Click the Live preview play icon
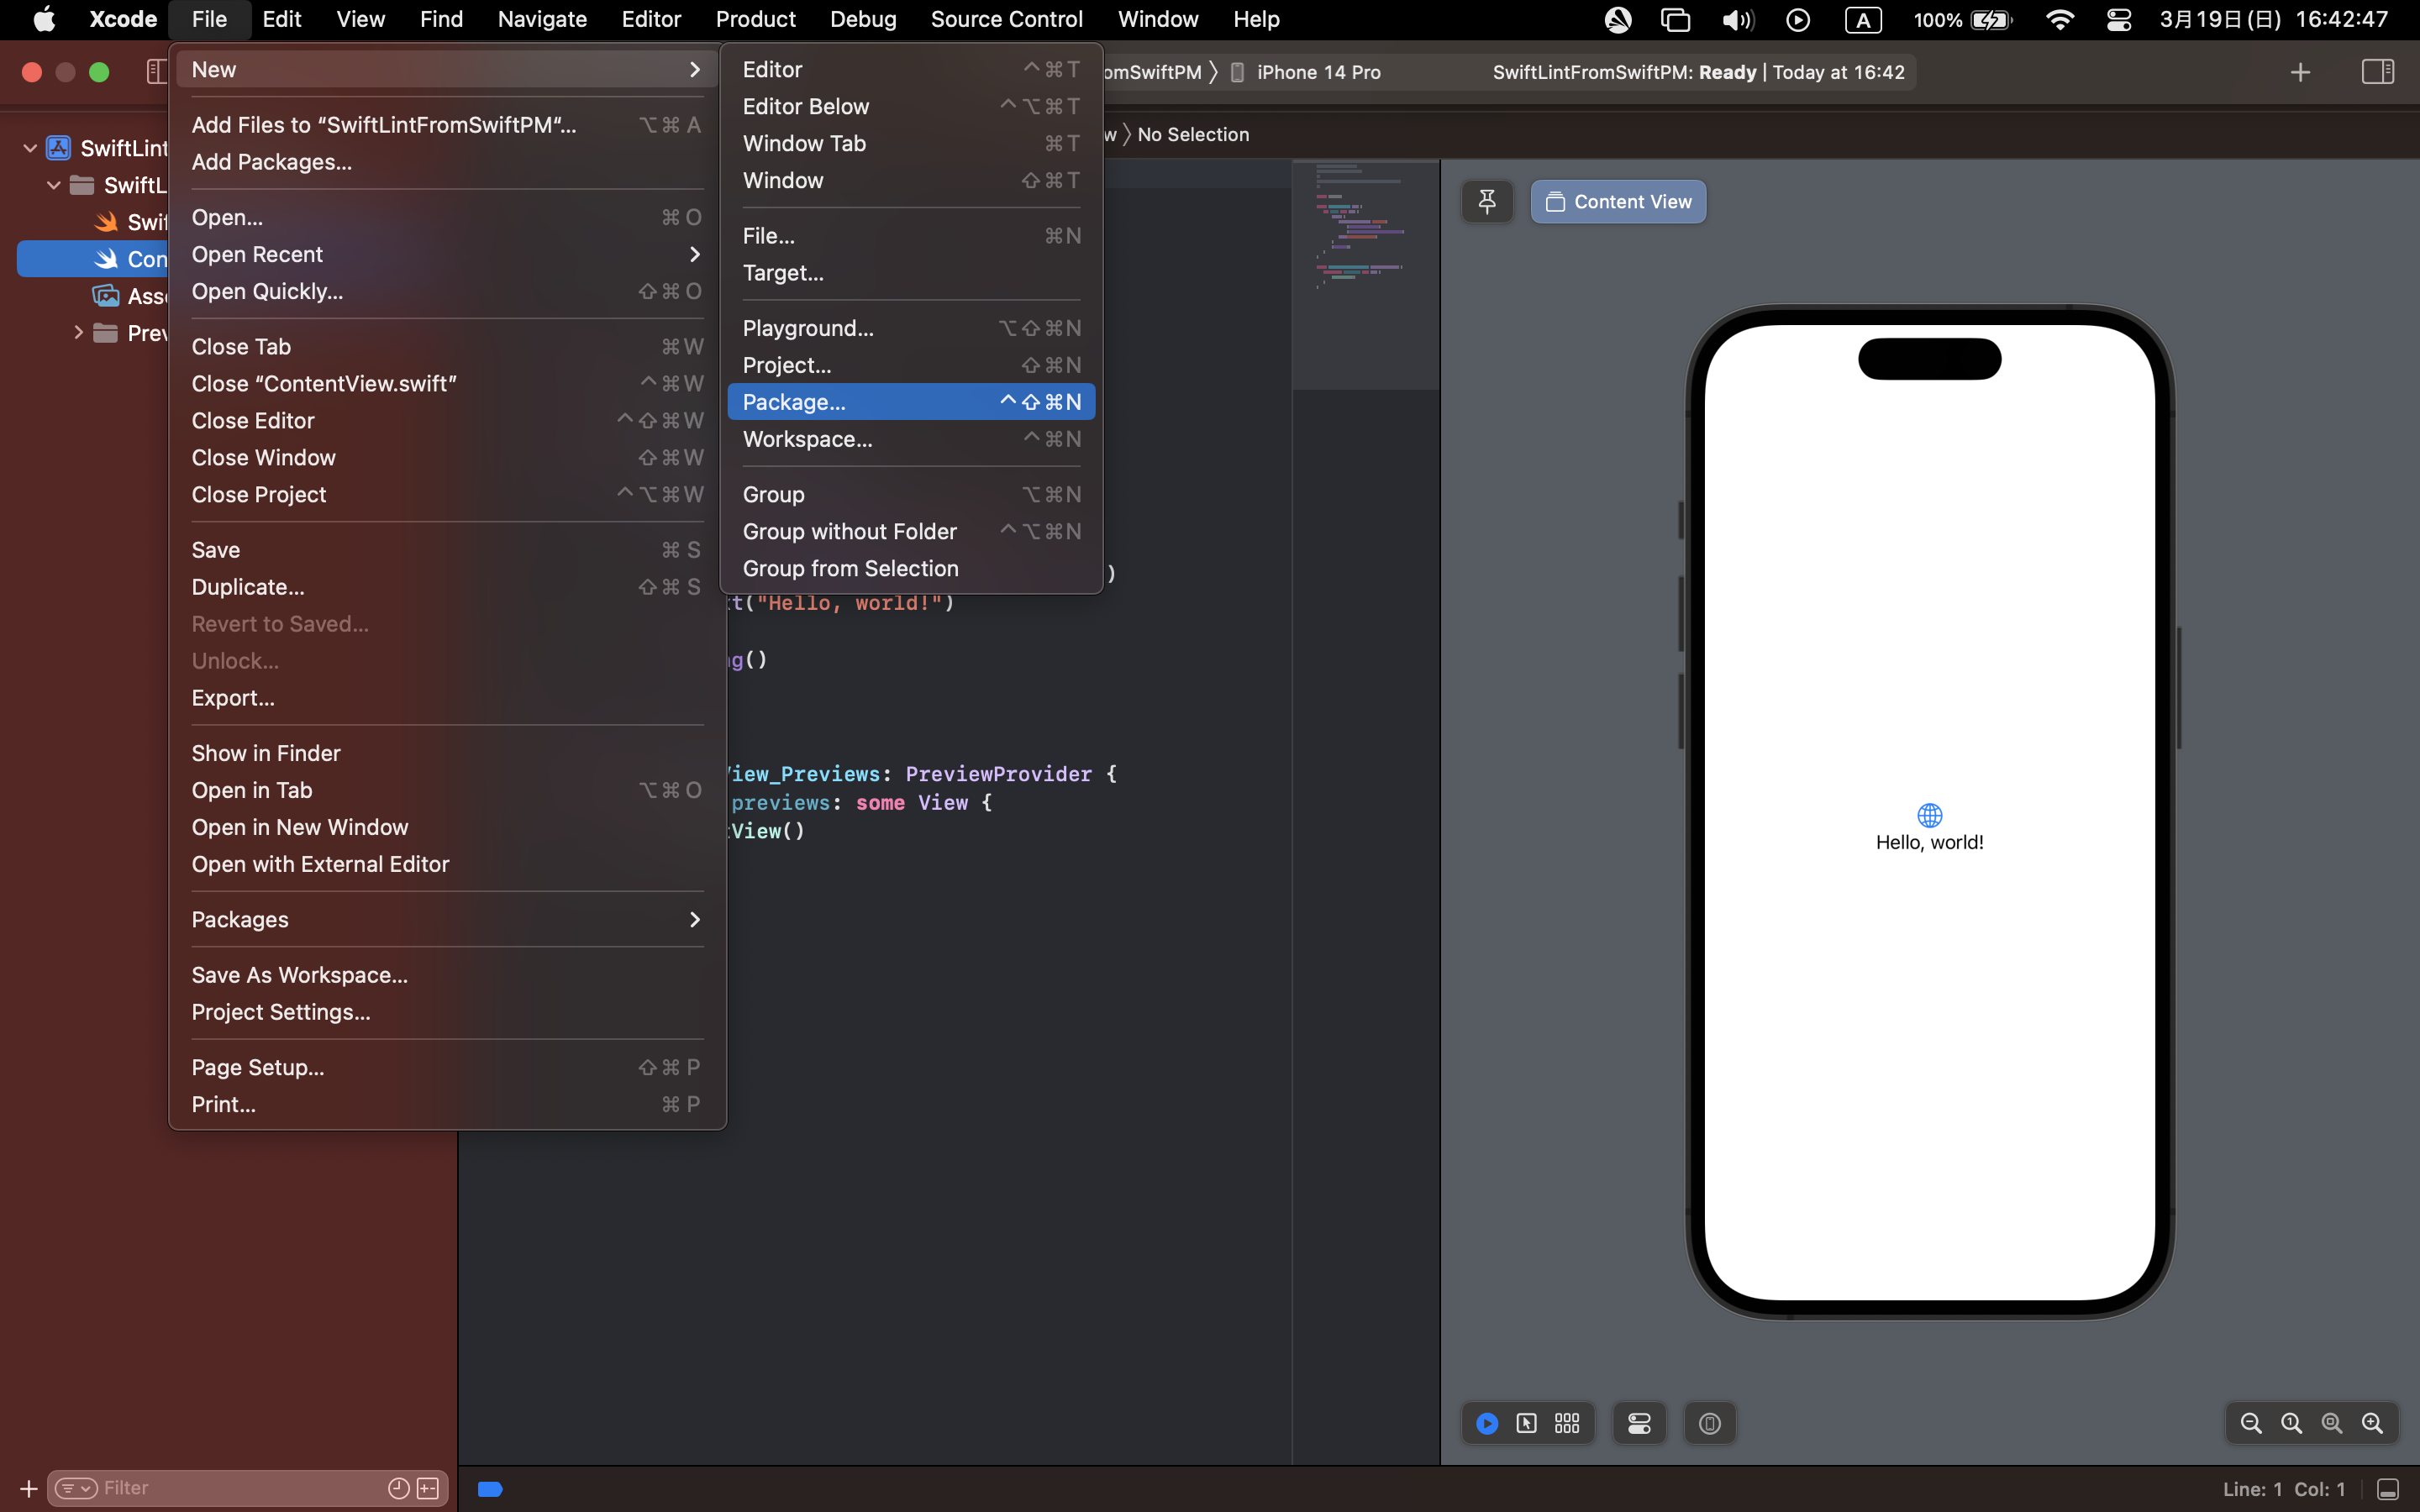 click(1487, 1423)
